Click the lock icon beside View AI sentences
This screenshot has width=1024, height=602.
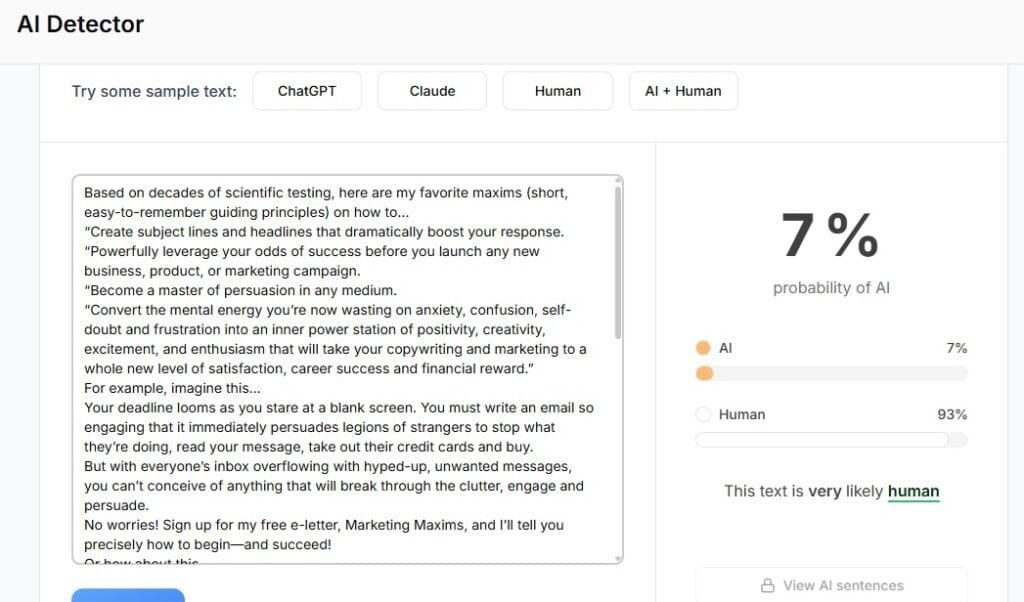tap(768, 586)
